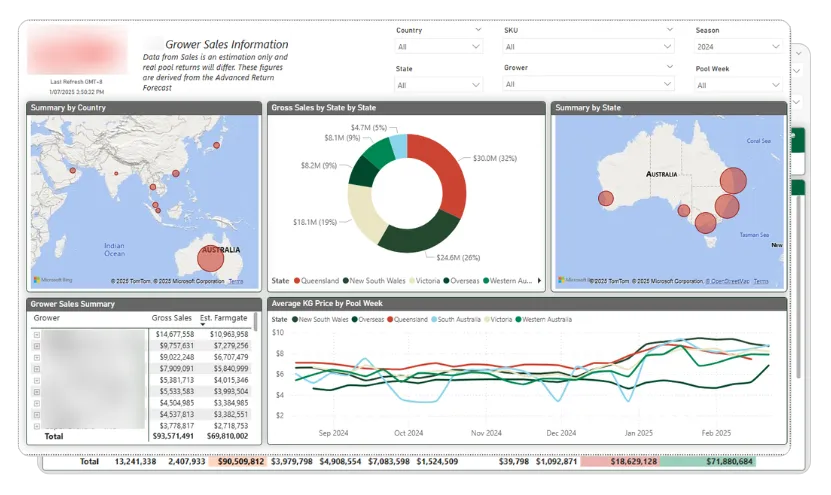This screenshot has width=831, height=495.
Task: Click the Average KG Price by Pool Week title
Action: coord(327,304)
